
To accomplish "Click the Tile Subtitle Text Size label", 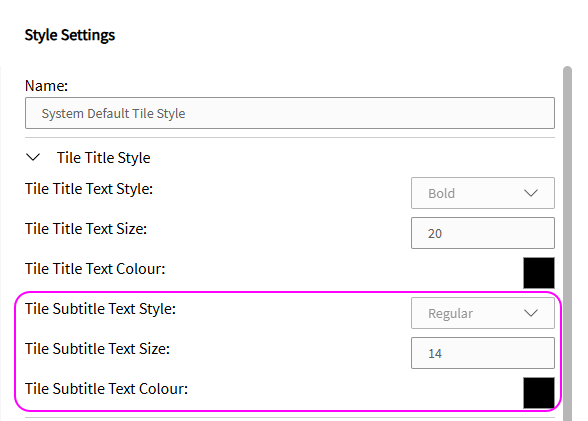I will [x=98, y=349].
